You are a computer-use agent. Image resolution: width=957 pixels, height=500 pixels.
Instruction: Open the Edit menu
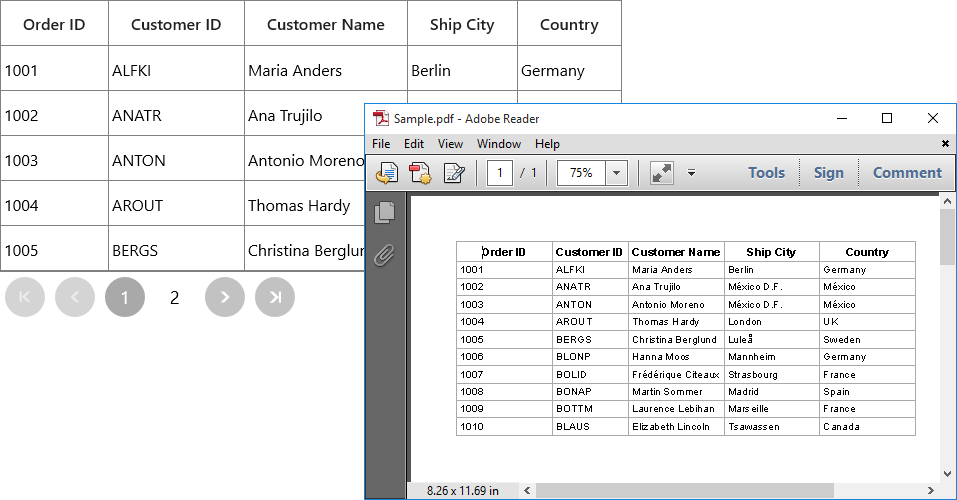pos(414,143)
